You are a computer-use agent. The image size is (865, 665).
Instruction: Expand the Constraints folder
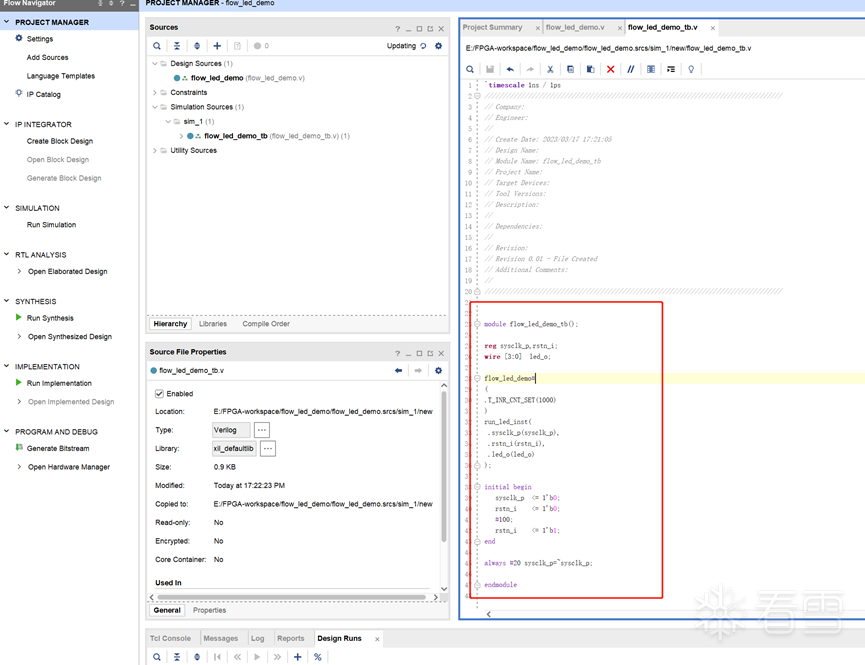(155, 93)
